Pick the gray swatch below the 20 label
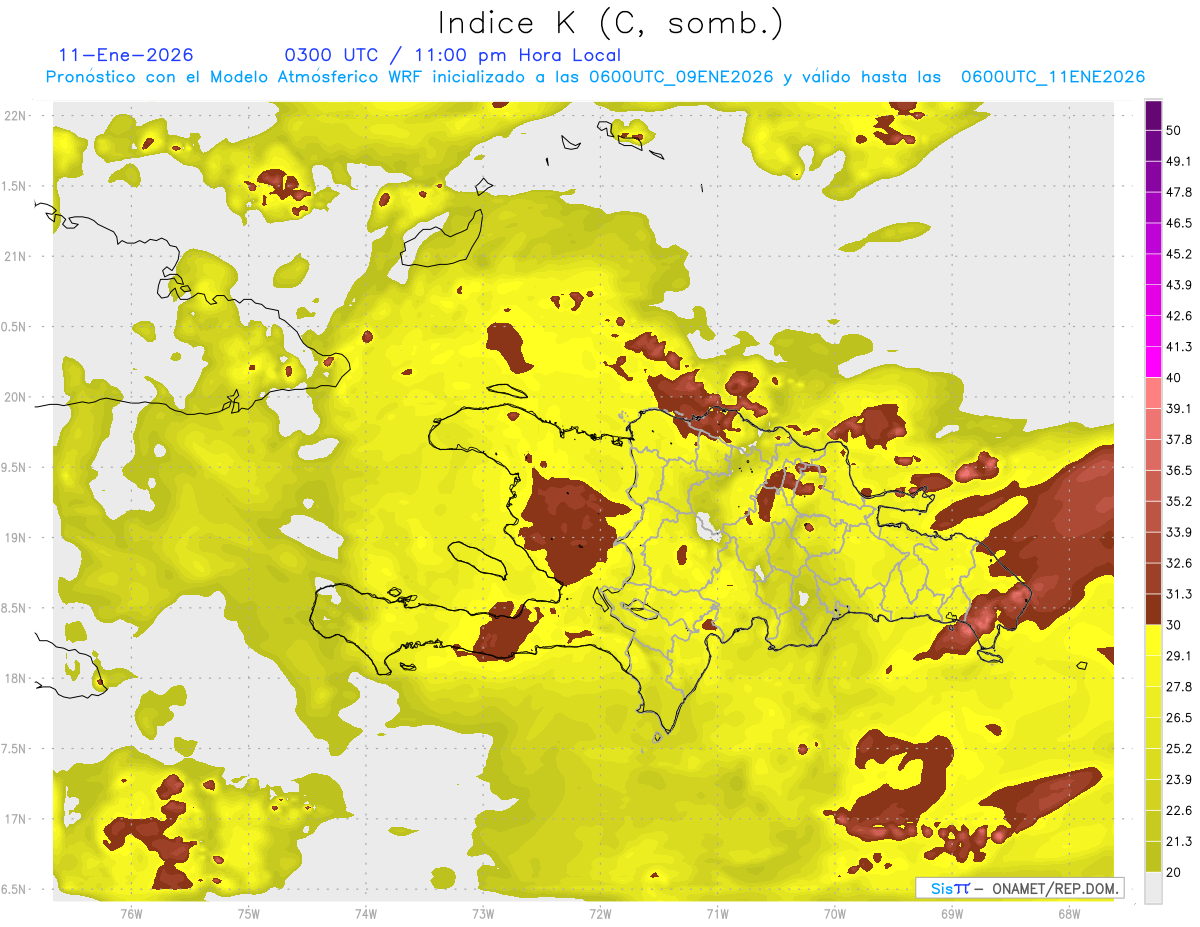 (x=1153, y=888)
